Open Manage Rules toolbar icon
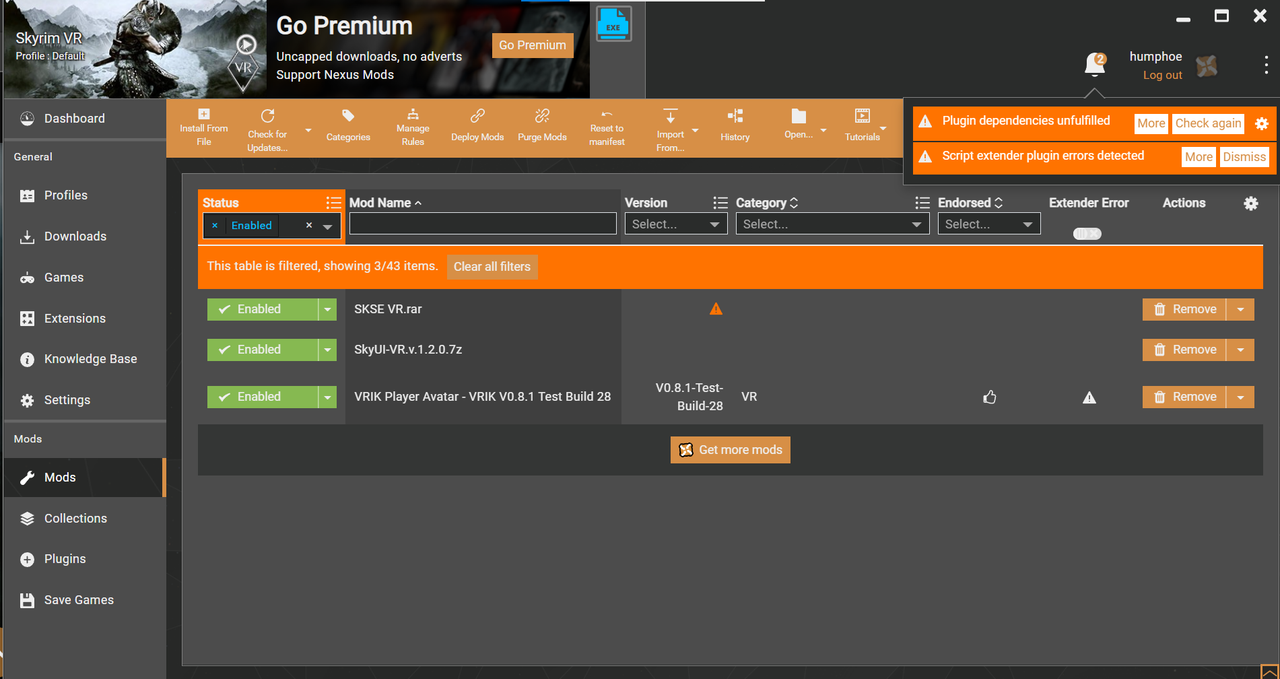 click(x=413, y=115)
